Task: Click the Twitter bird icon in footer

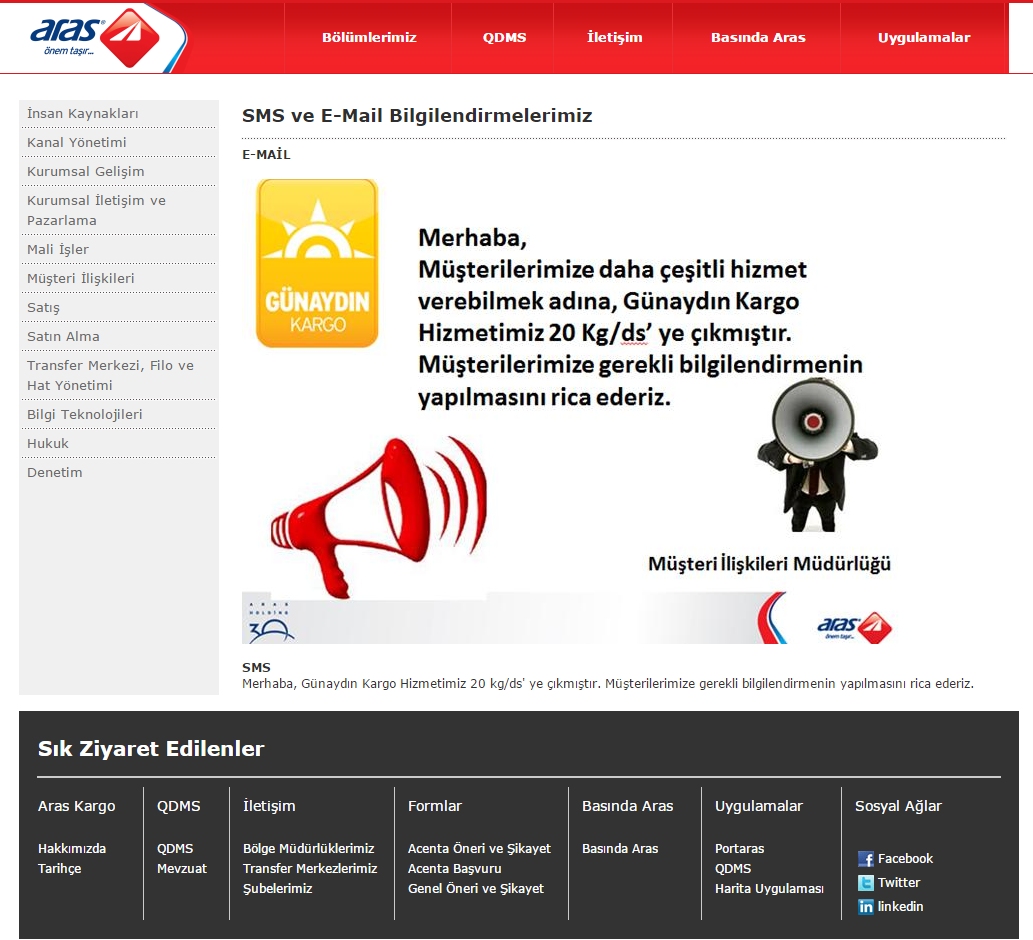Action: (866, 883)
